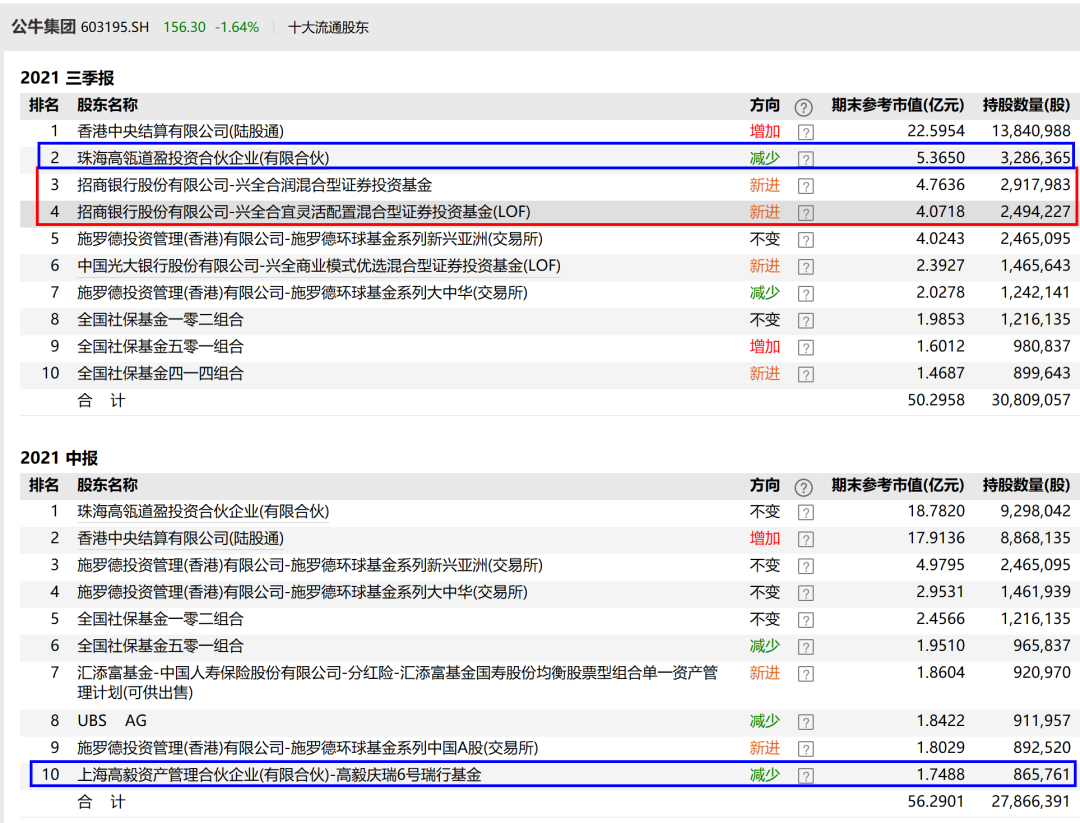
Task: Click 持股数量(股) header in 三季报 table
Action: coord(1026,105)
